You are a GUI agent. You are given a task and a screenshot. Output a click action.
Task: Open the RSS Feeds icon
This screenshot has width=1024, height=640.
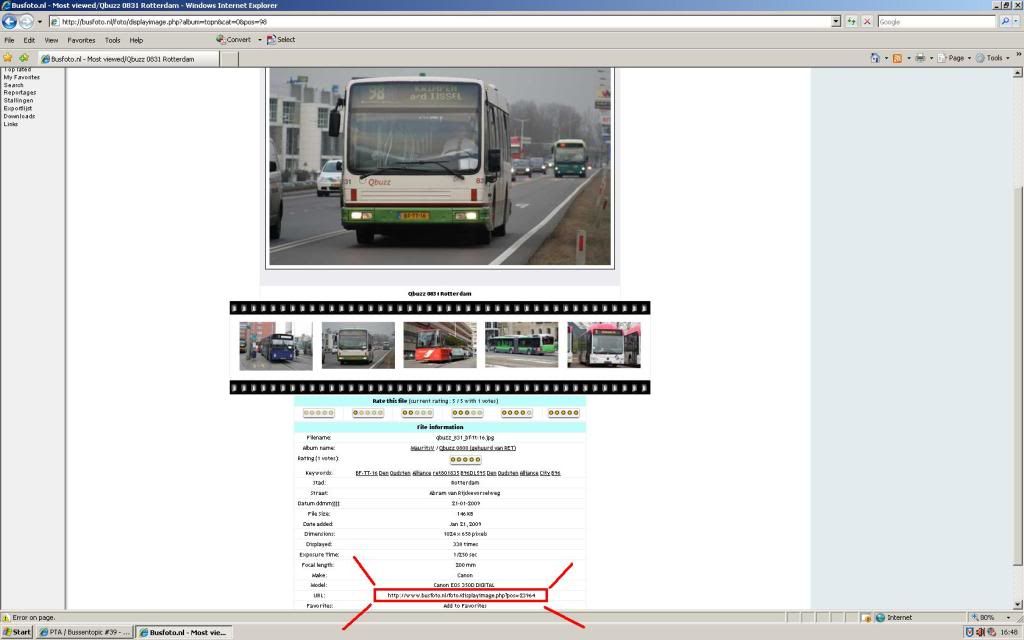pyautogui.click(x=897, y=58)
